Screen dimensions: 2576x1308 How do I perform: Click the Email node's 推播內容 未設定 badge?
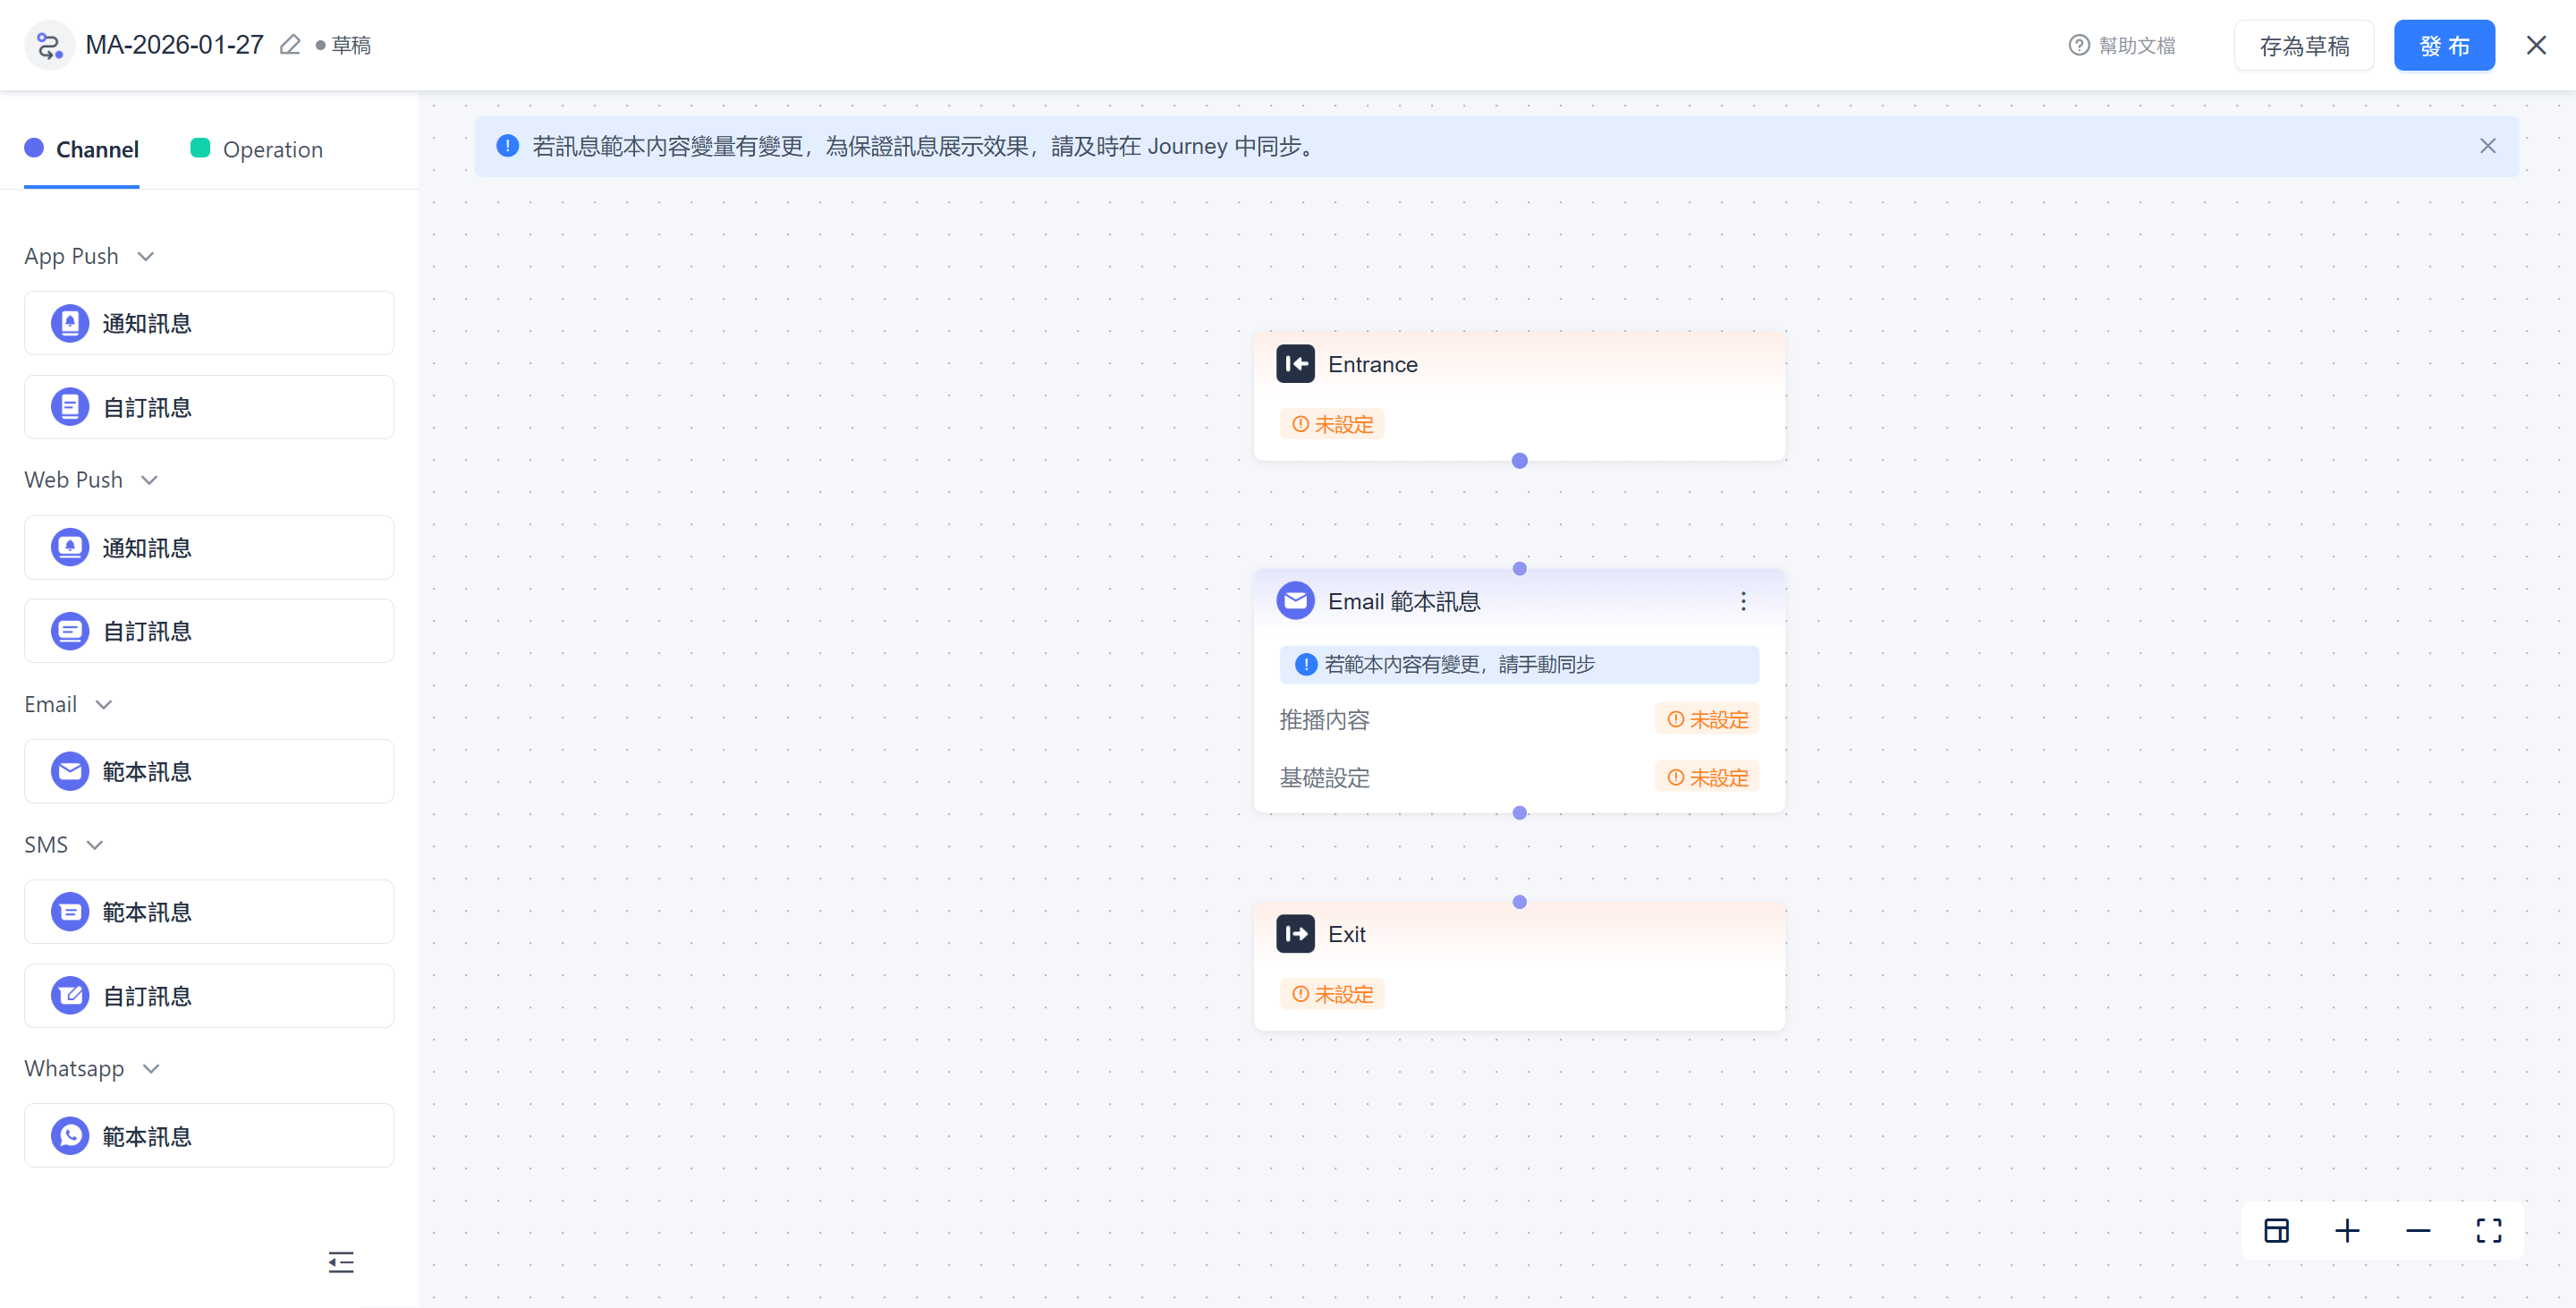click(x=1706, y=720)
